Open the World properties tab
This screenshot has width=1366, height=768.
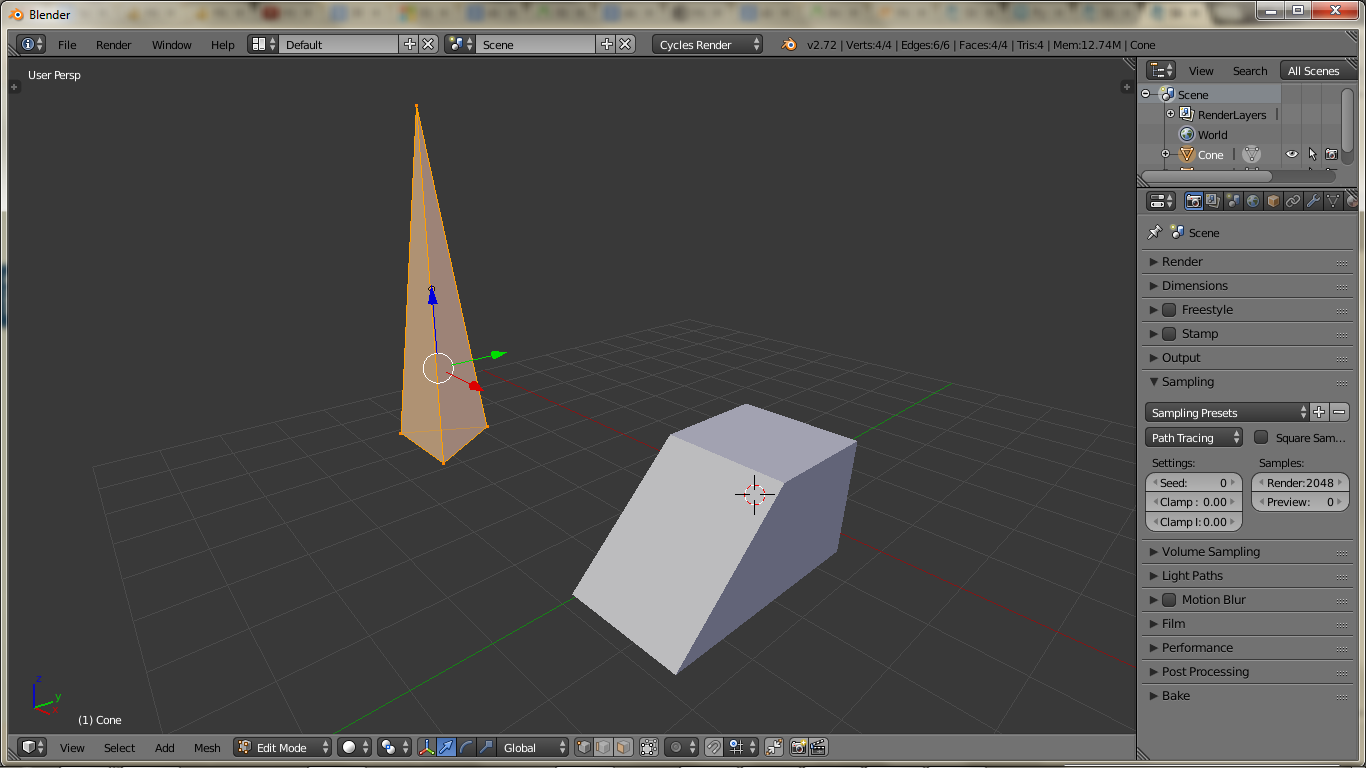point(1253,201)
